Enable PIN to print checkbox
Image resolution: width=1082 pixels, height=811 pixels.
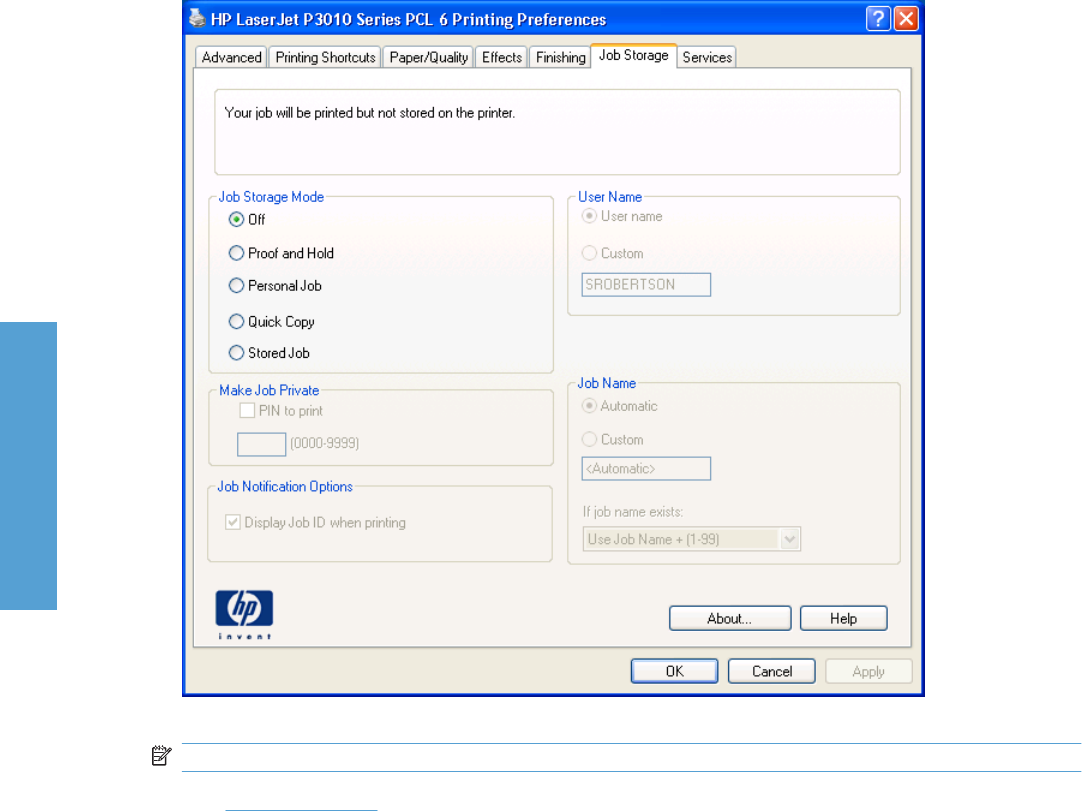pyautogui.click(x=247, y=411)
